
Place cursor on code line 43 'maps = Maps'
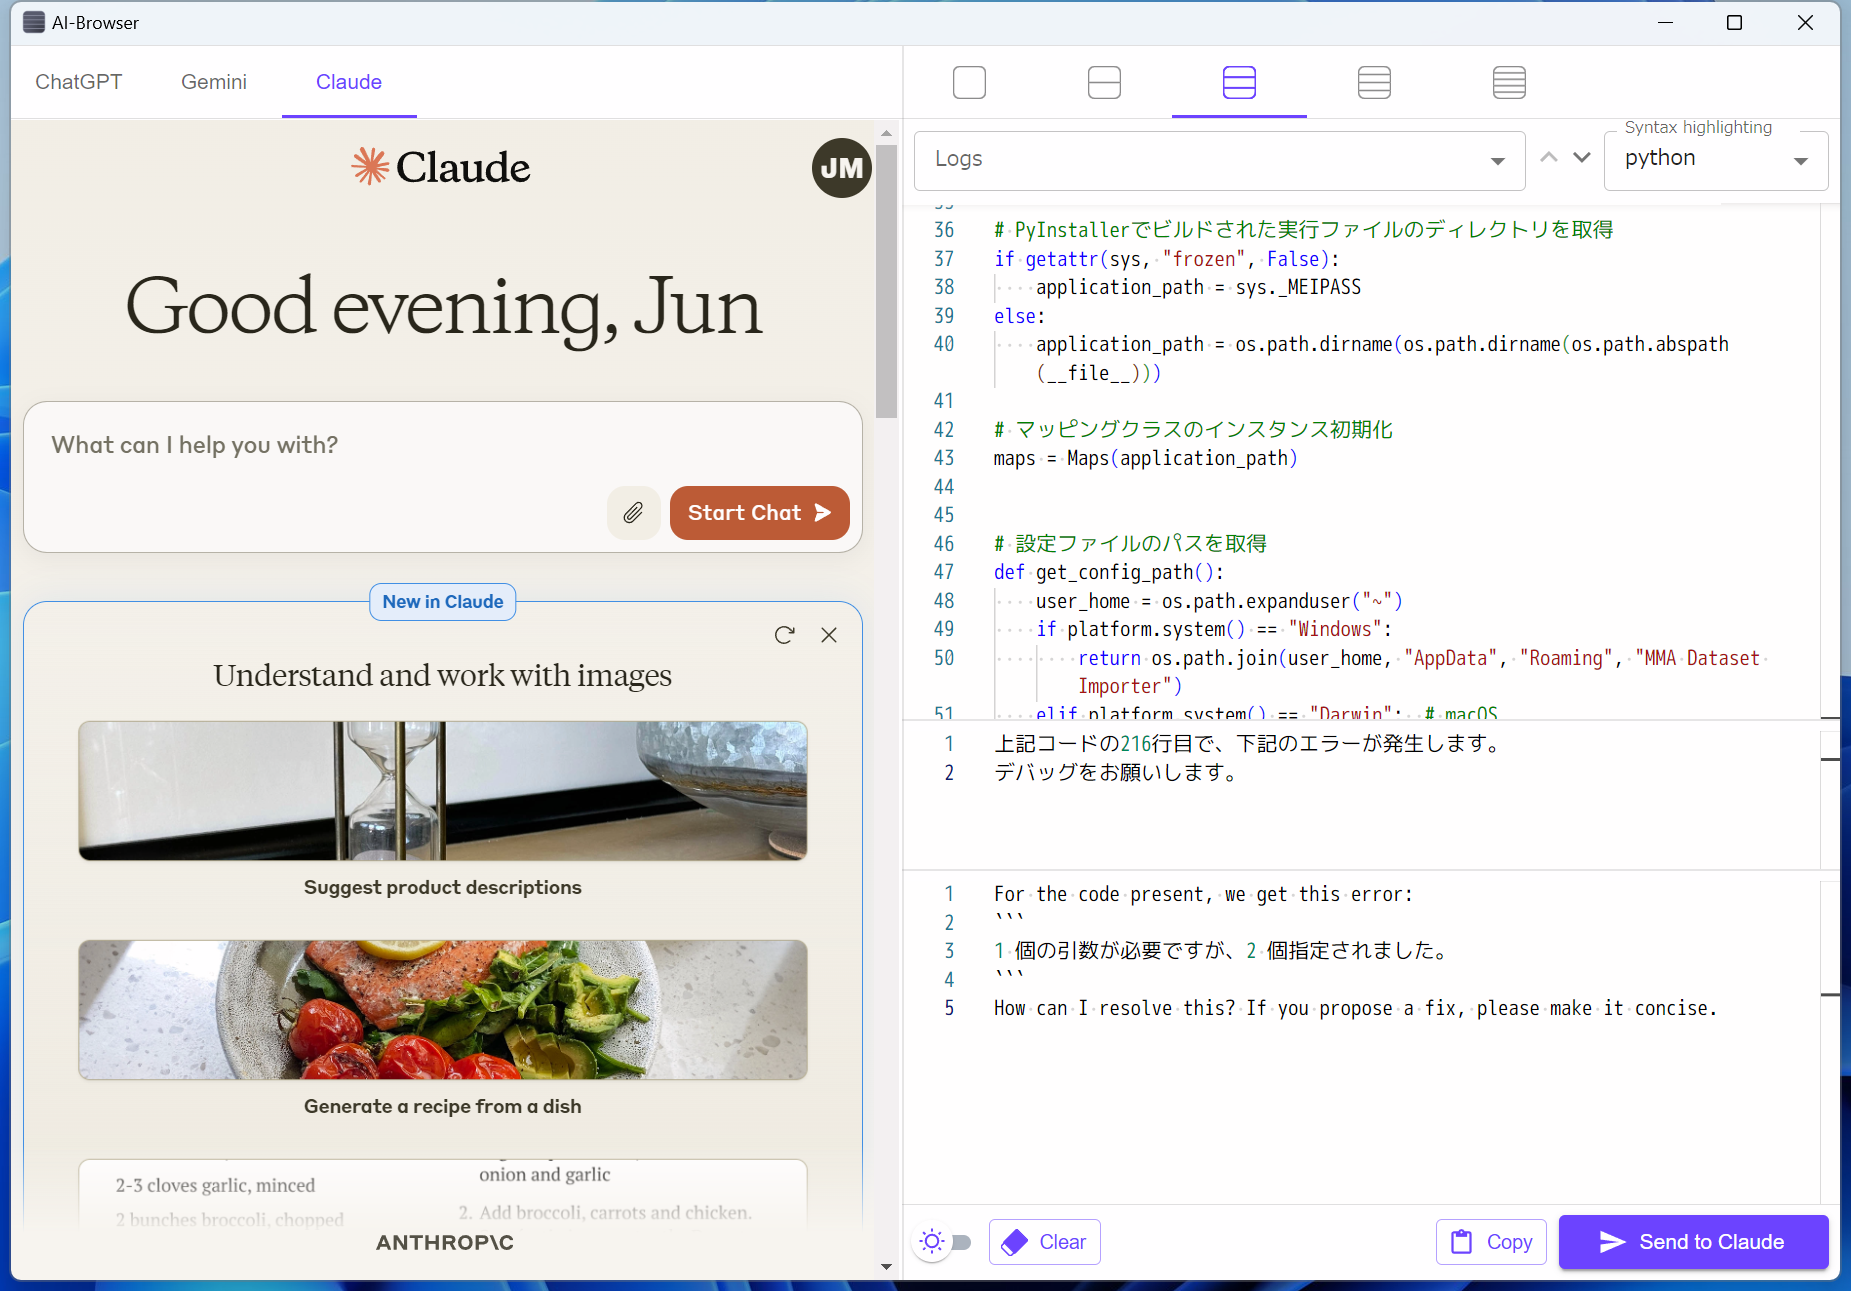[1145, 458]
